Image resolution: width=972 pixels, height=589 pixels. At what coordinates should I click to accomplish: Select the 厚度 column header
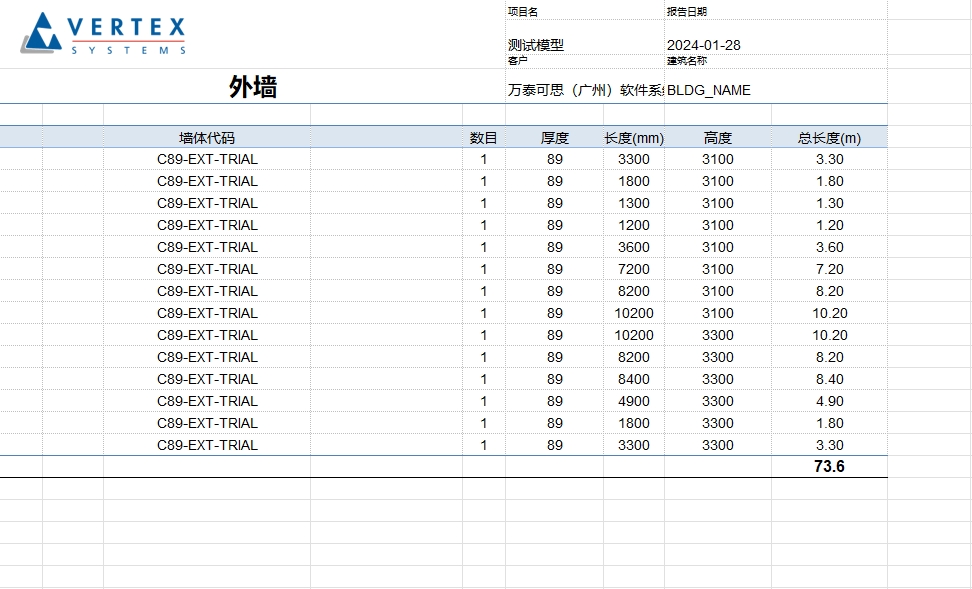pyautogui.click(x=554, y=138)
